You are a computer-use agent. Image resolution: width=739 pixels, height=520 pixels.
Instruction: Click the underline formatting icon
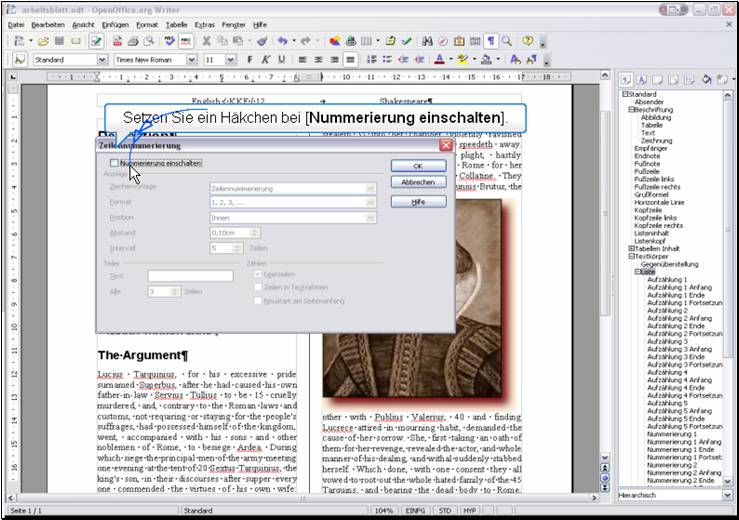[281, 60]
